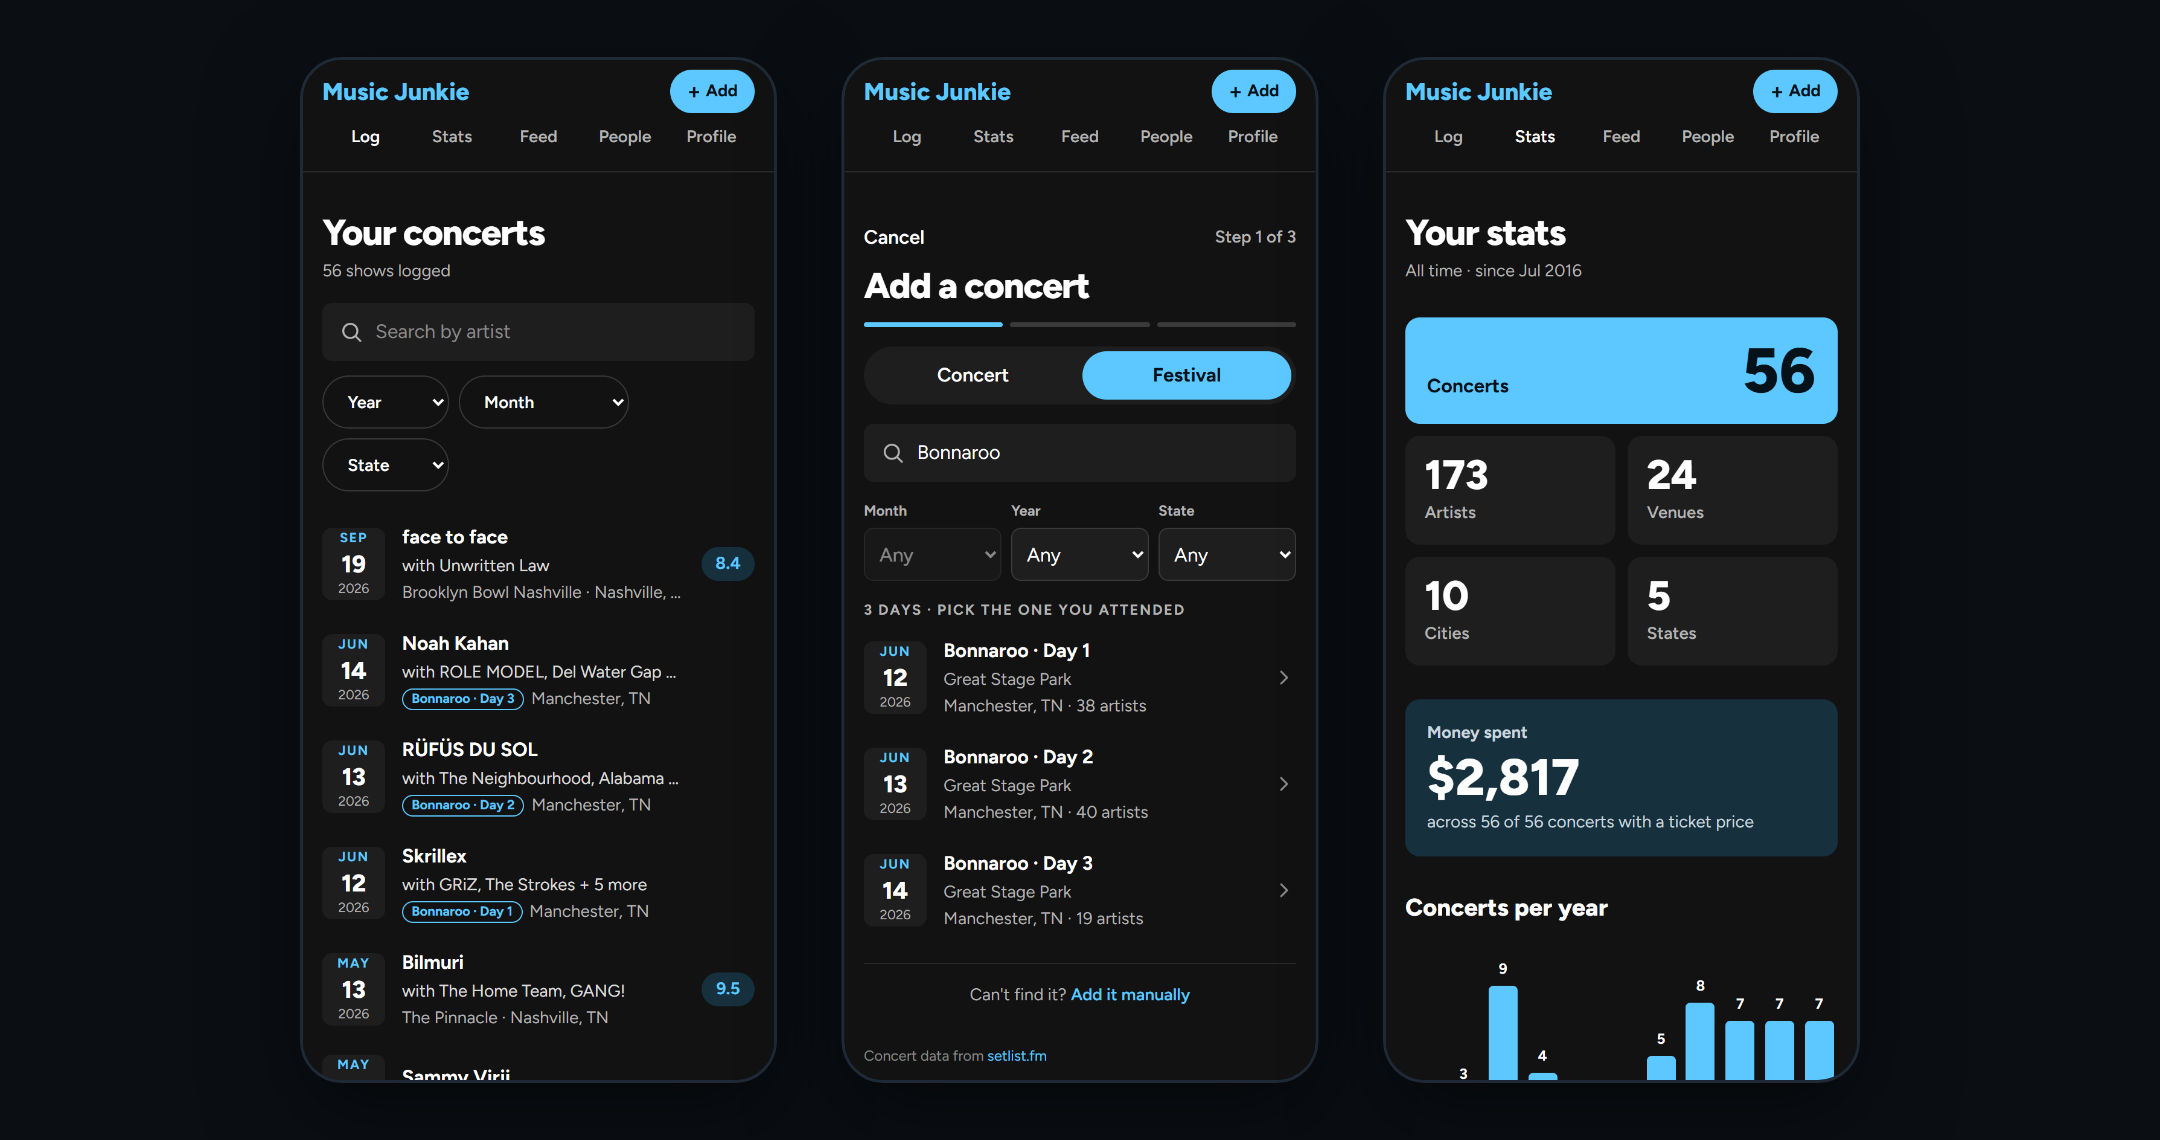Open Bonnaroo Day 3 via its chevron arrow
2160x1140 pixels.
[x=1283, y=890]
